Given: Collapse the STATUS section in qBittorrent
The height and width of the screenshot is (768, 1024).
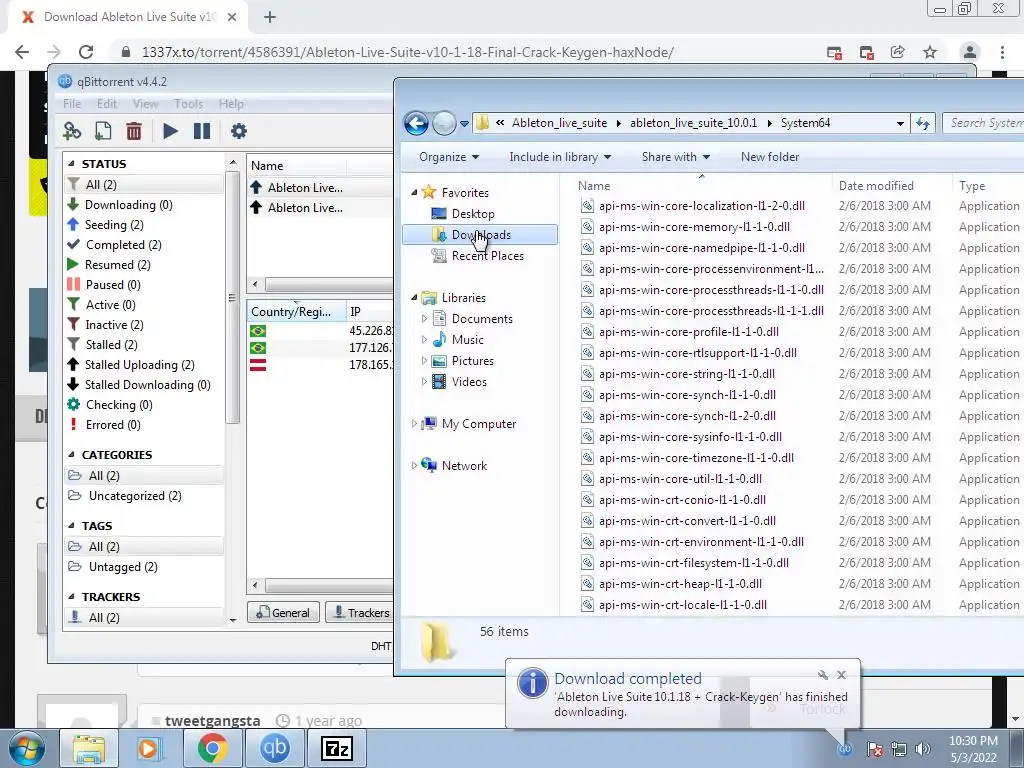Looking at the screenshot, I should tap(71, 164).
